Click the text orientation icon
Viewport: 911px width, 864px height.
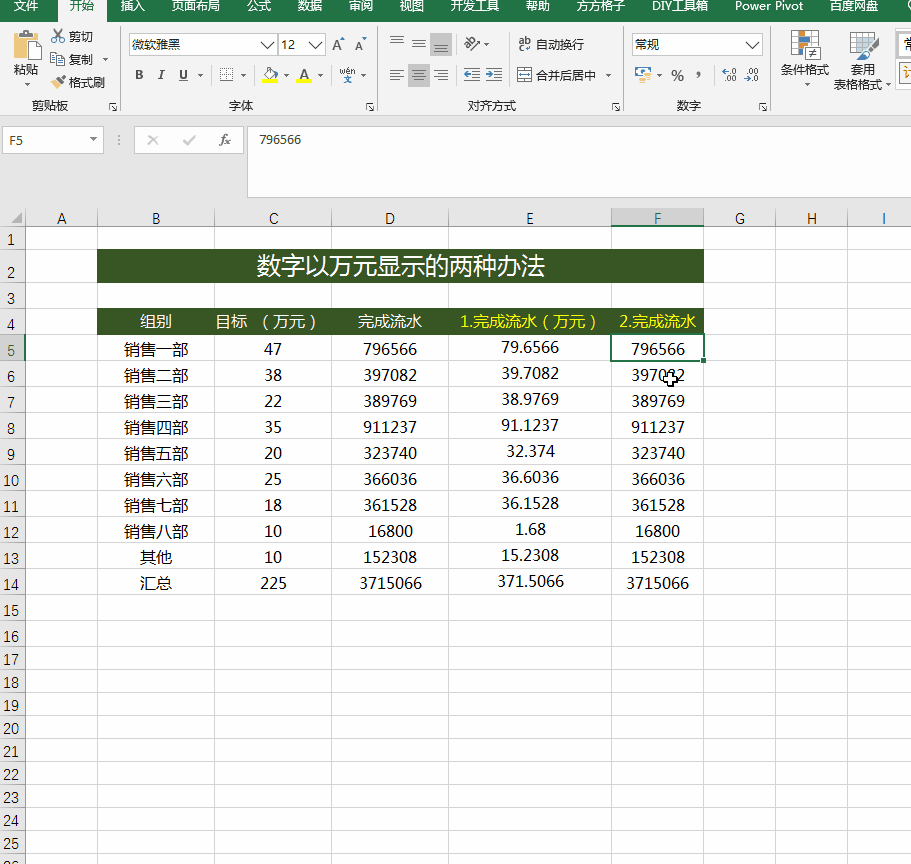coord(472,44)
